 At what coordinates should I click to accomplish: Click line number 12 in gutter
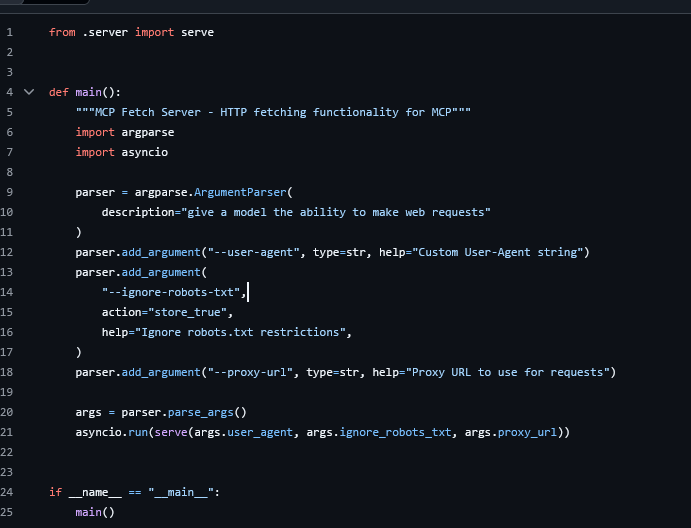click(7, 252)
